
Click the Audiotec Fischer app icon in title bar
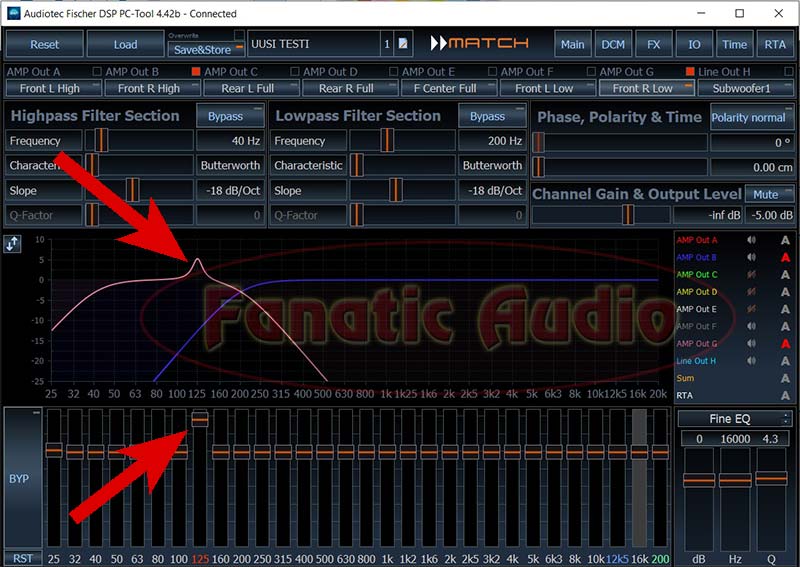point(12,13)
